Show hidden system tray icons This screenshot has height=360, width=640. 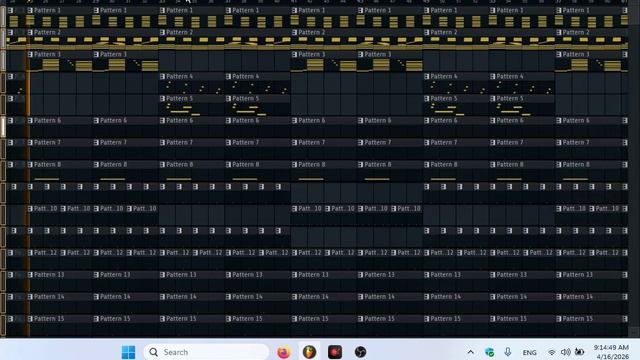point(470,352)
